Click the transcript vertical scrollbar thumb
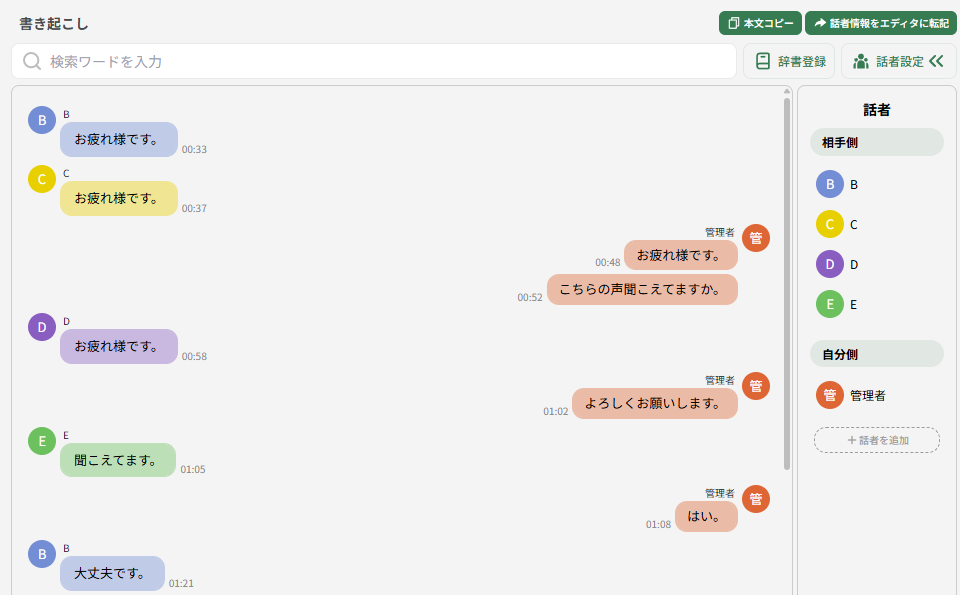Screen dimensions: 960x595 (787, 283)
